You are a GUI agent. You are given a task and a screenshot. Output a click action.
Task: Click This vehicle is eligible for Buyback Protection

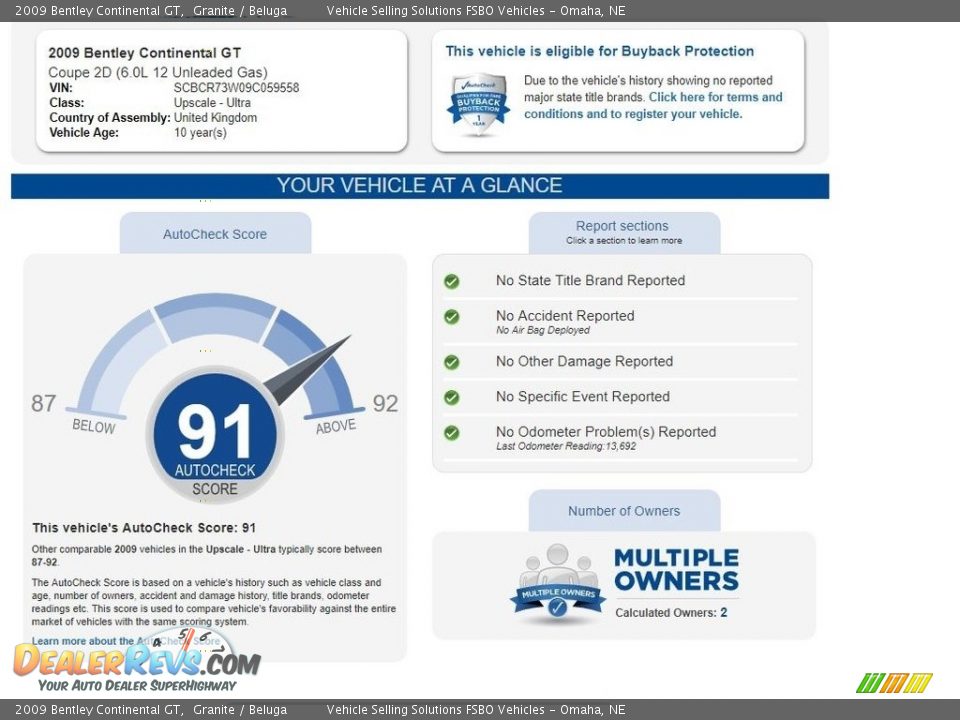point(600,51)
